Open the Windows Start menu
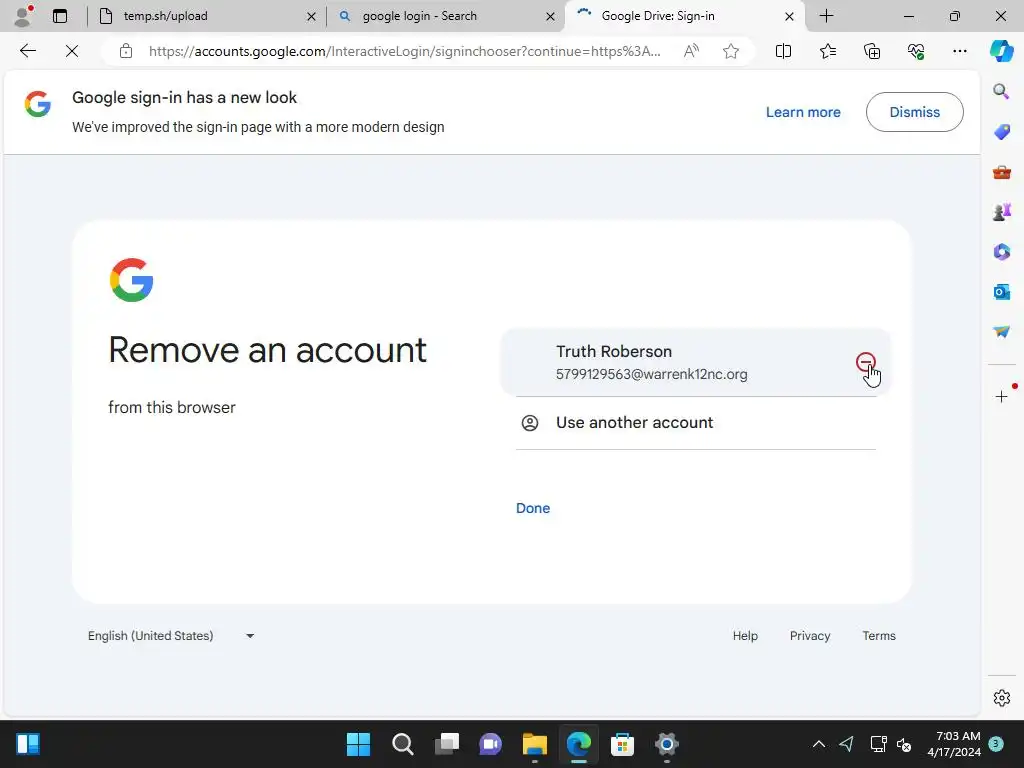The height and width of the screenshot is (768, 1024). tap(358, 744)
